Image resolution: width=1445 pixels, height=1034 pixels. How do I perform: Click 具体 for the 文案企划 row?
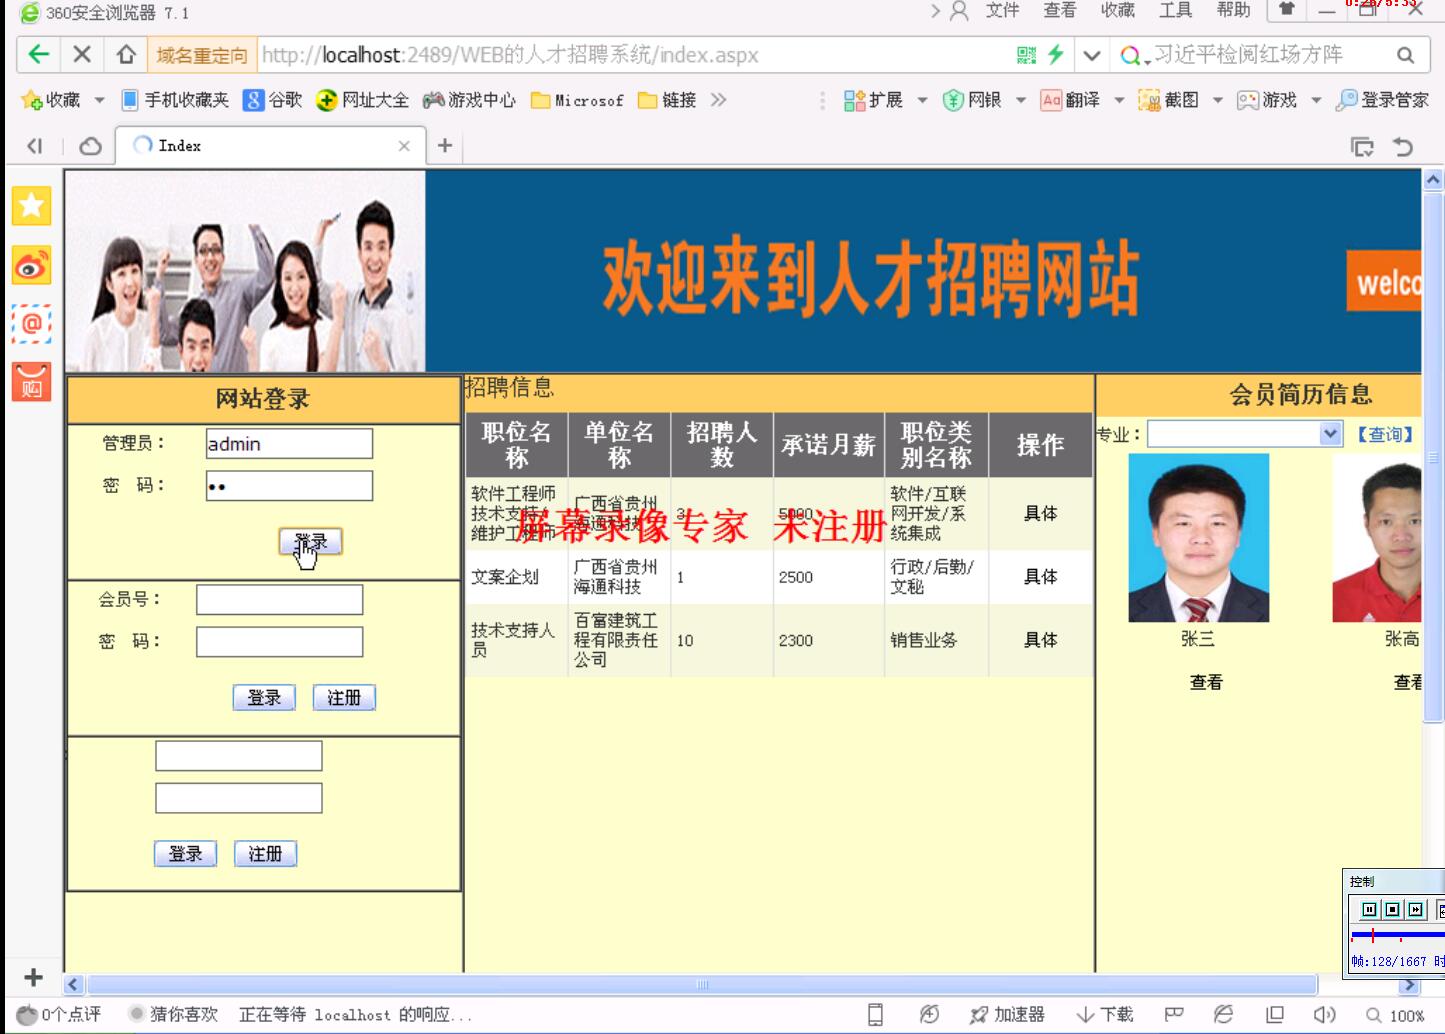click(x=1040, y=577)
